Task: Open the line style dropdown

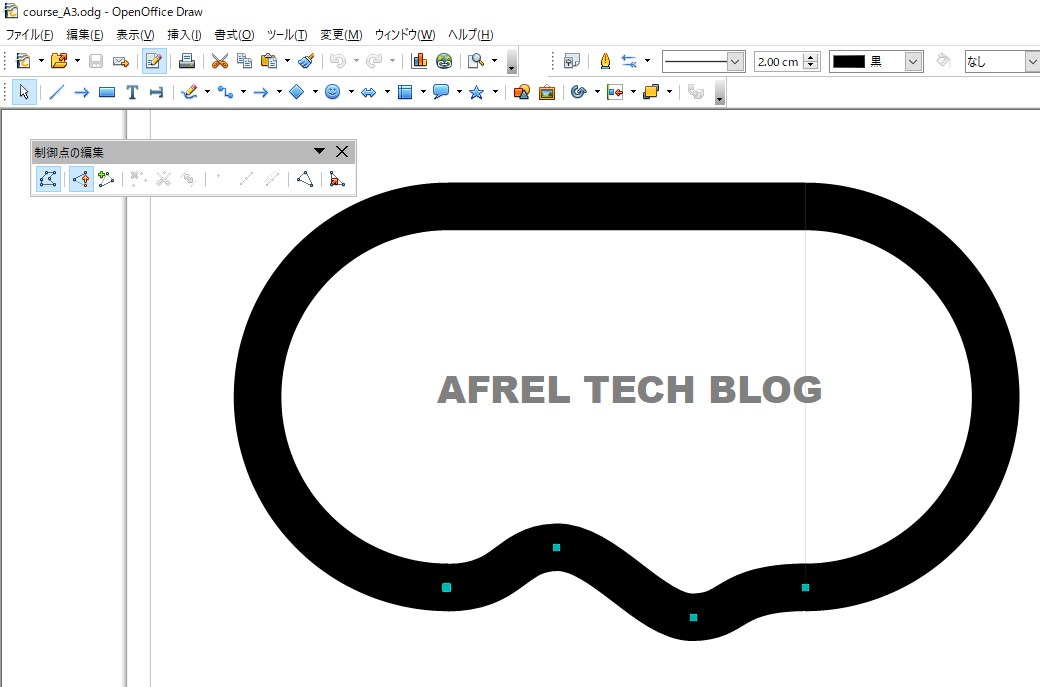Action: pyautogui.click(x=736, y=61)
